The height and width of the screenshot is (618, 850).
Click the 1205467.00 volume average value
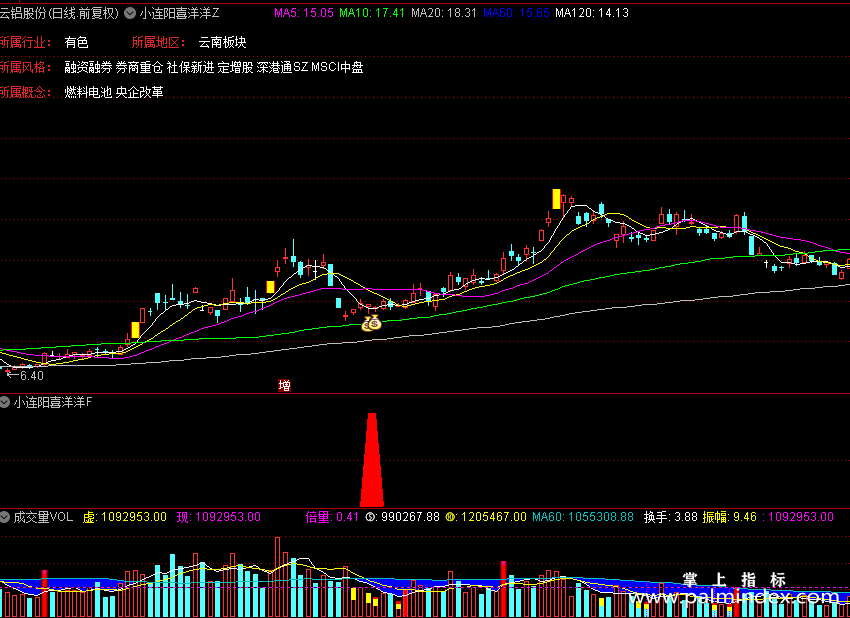click(x=494, y=517)
